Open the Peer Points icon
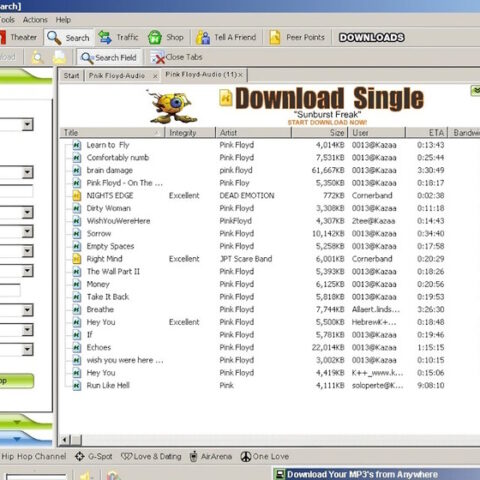 tap(275, 37)
